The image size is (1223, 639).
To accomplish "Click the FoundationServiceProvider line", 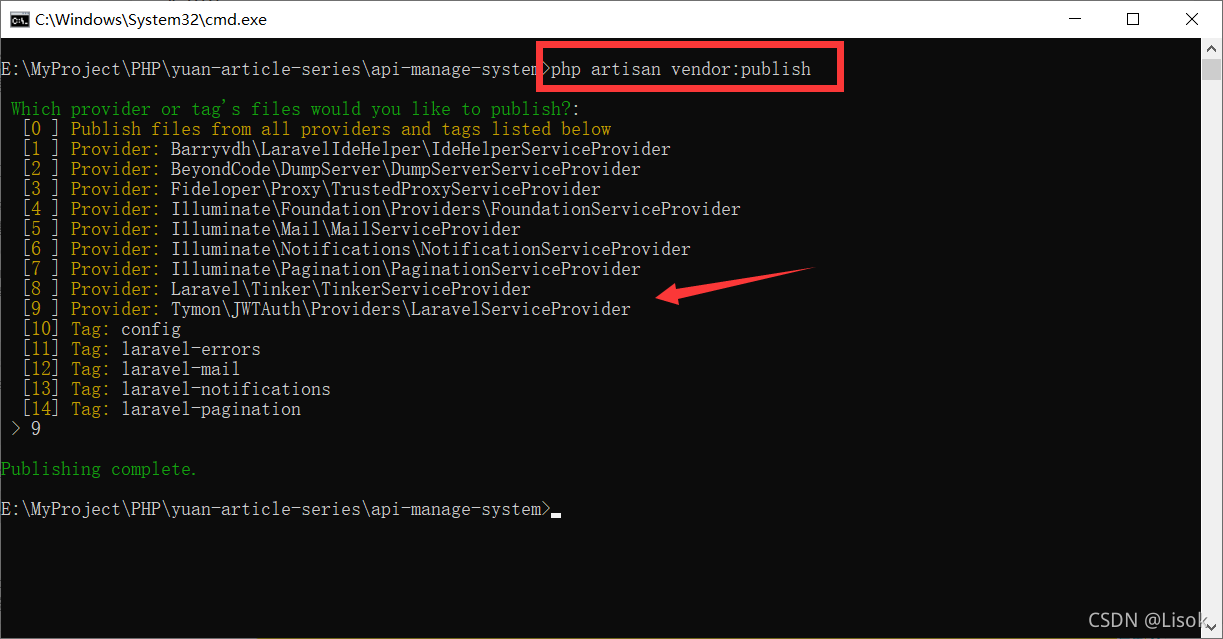I will point(381,209).
